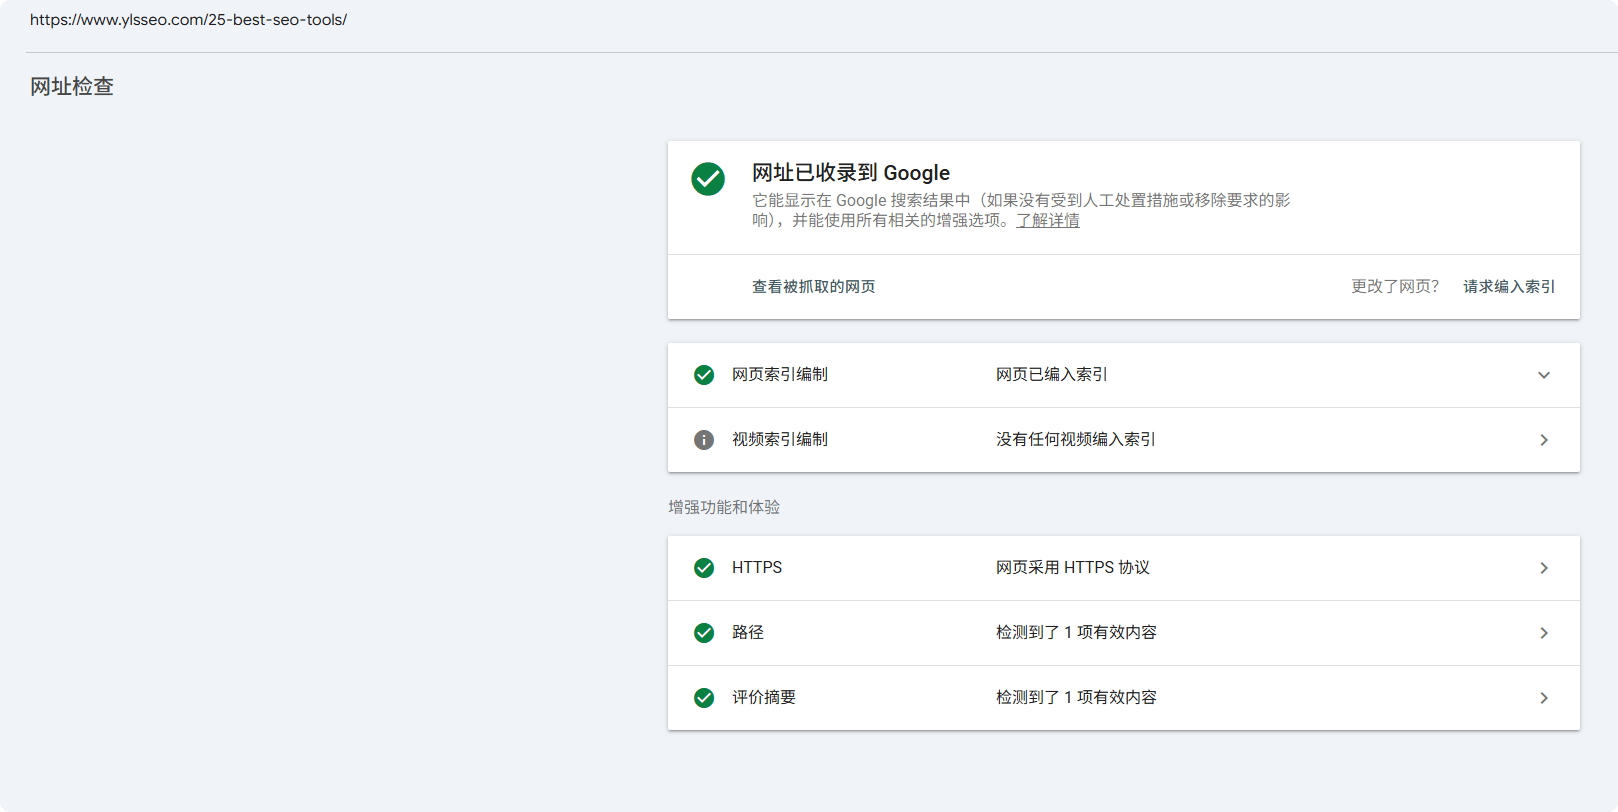1618x812 pixels.
Task: Open the 视频索引编制 row arrow
Action: [x=1544, y=440]
